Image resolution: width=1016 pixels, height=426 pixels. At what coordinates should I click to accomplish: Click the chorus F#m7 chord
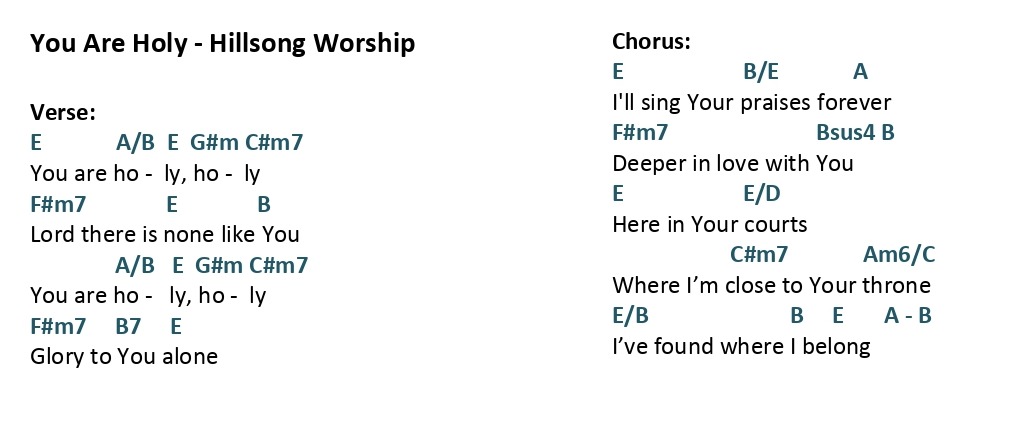pos(640,132)
